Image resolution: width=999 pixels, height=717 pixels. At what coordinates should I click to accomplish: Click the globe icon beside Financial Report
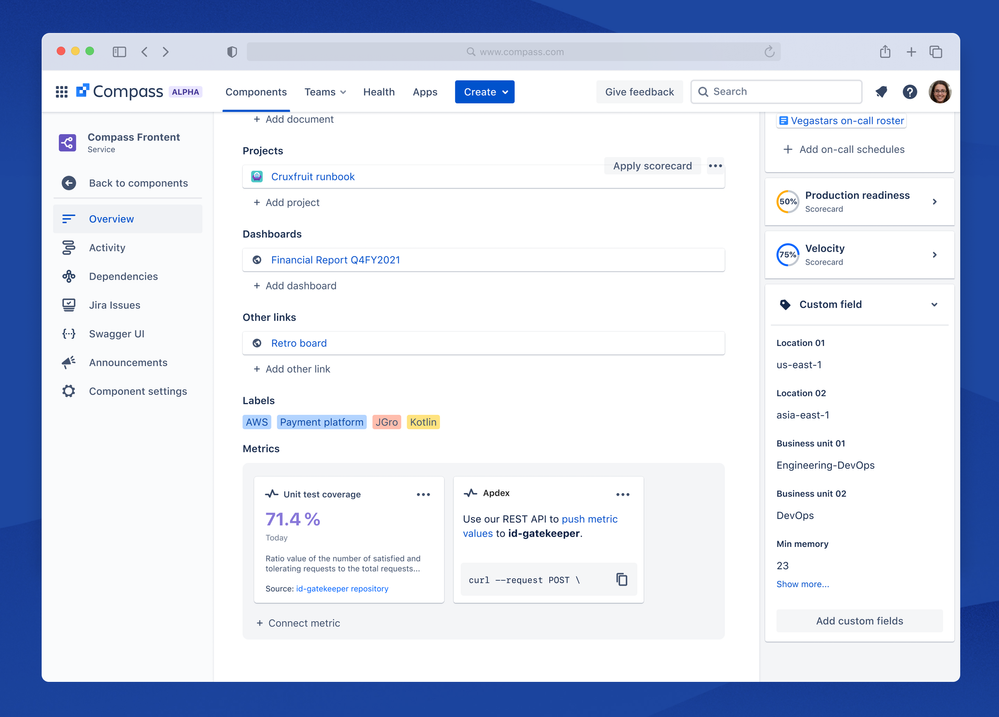pos(257,260)
